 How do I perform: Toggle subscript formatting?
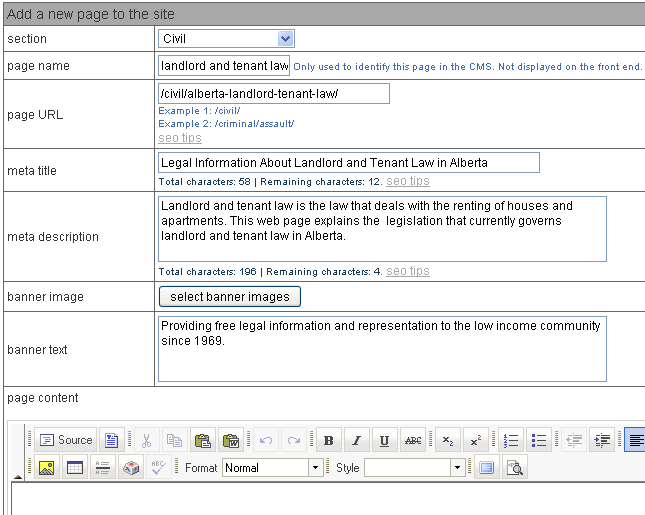(447, 440)
